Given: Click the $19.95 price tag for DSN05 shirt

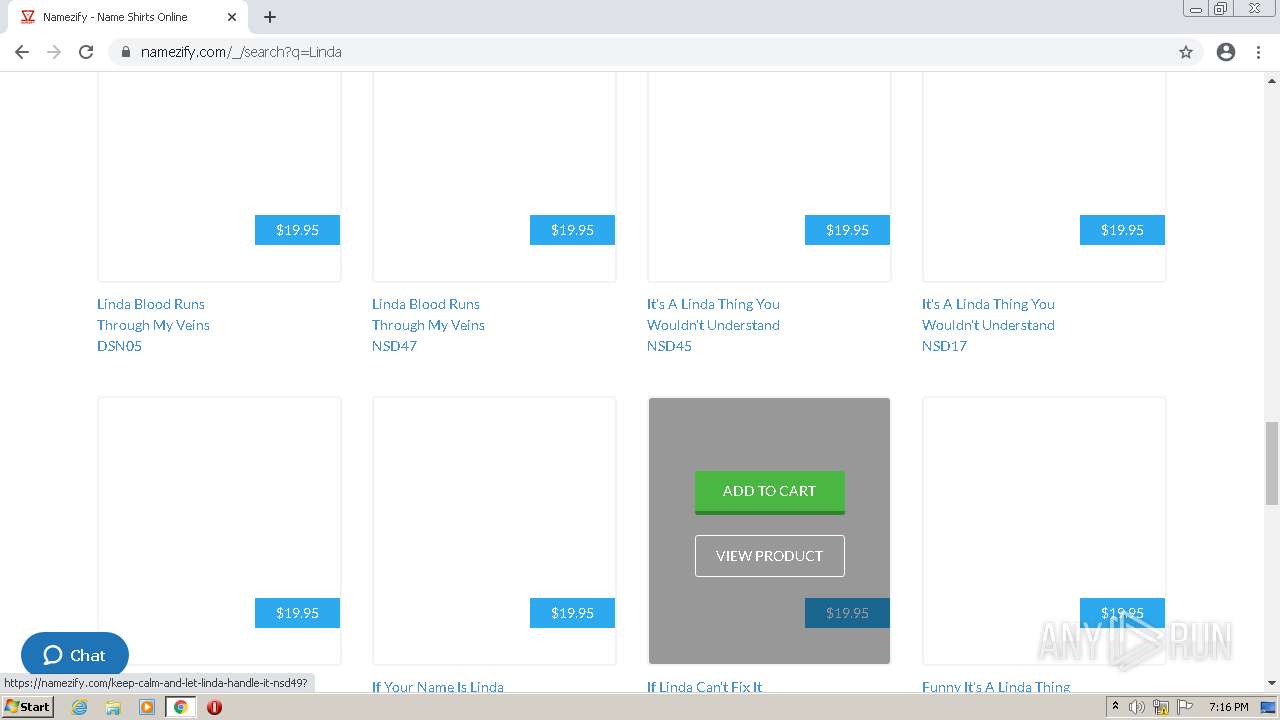Looking at the screenshot, I should coord(297,230).
